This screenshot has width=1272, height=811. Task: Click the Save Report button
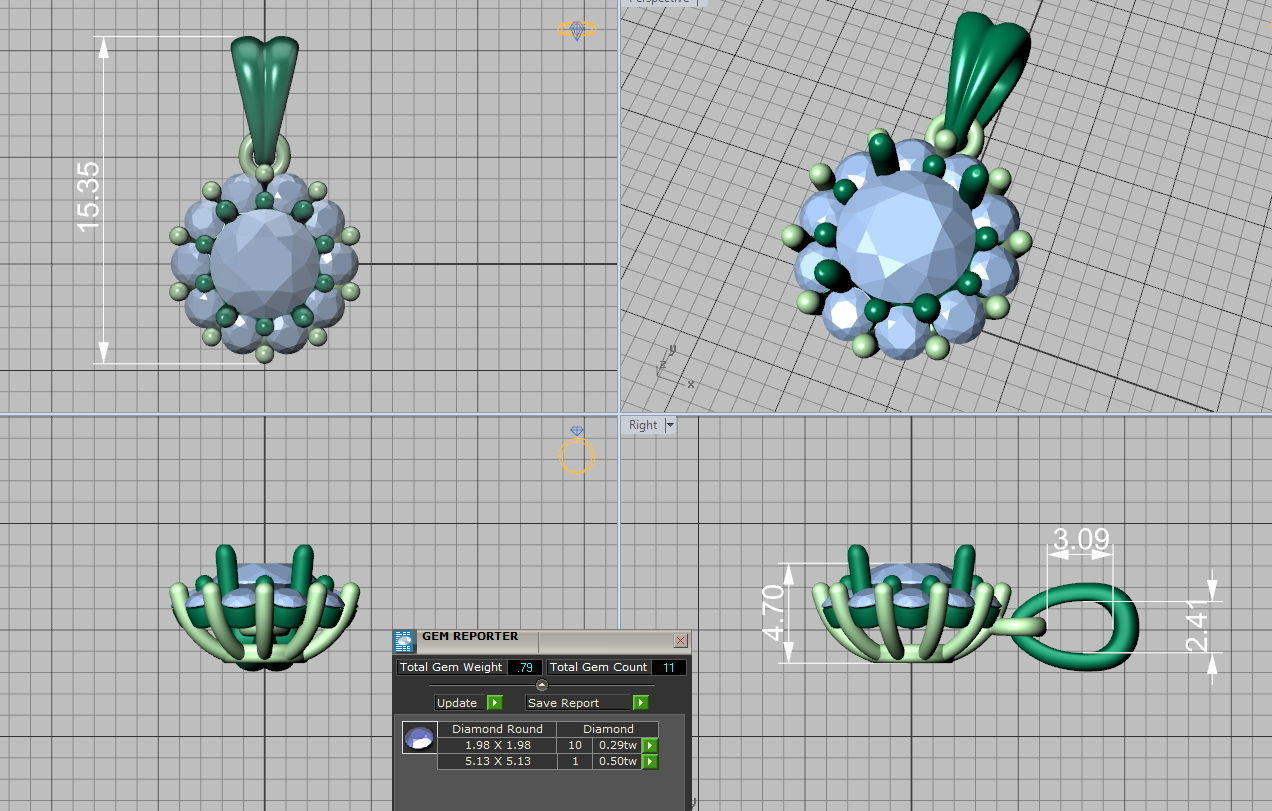(564, 703)
